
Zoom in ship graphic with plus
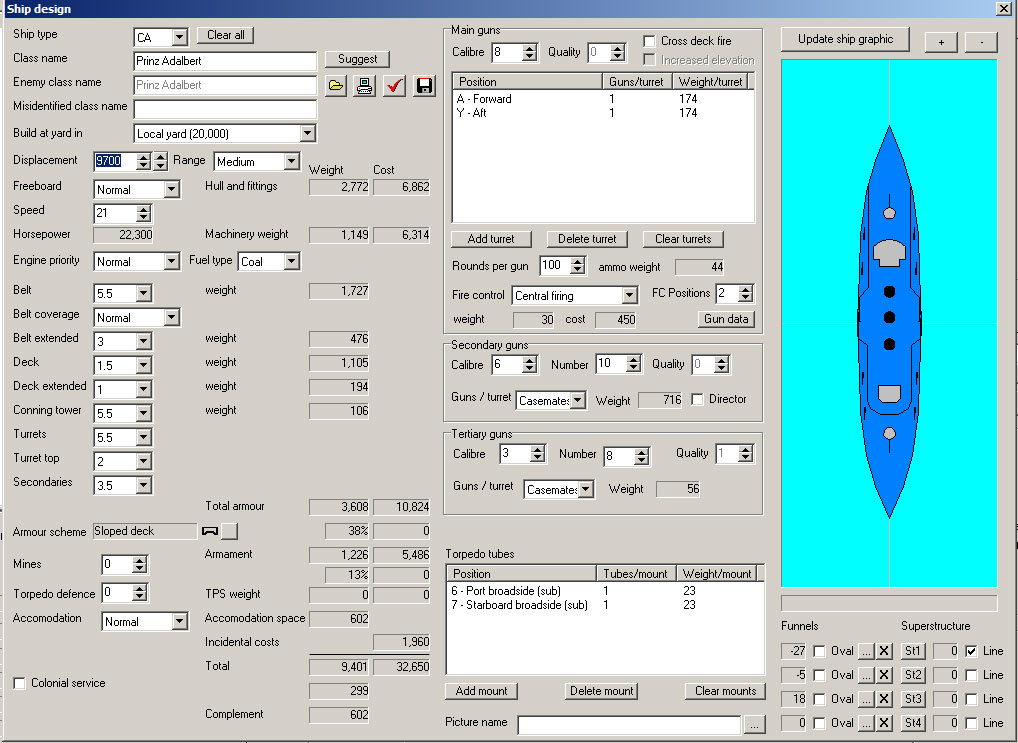[x=941, y=42]
